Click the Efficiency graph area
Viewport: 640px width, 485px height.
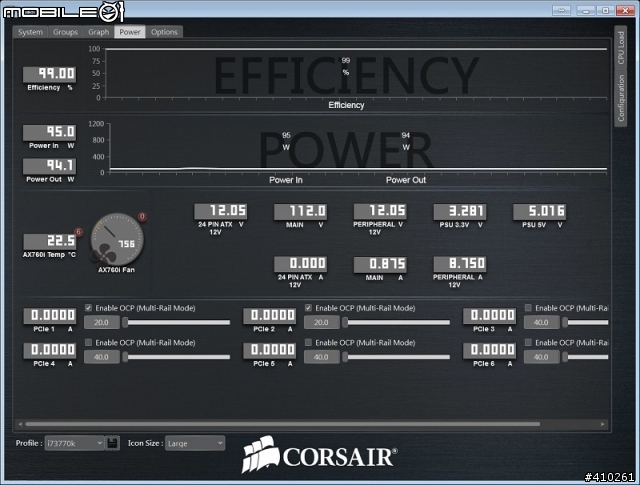tap(356, 73)
